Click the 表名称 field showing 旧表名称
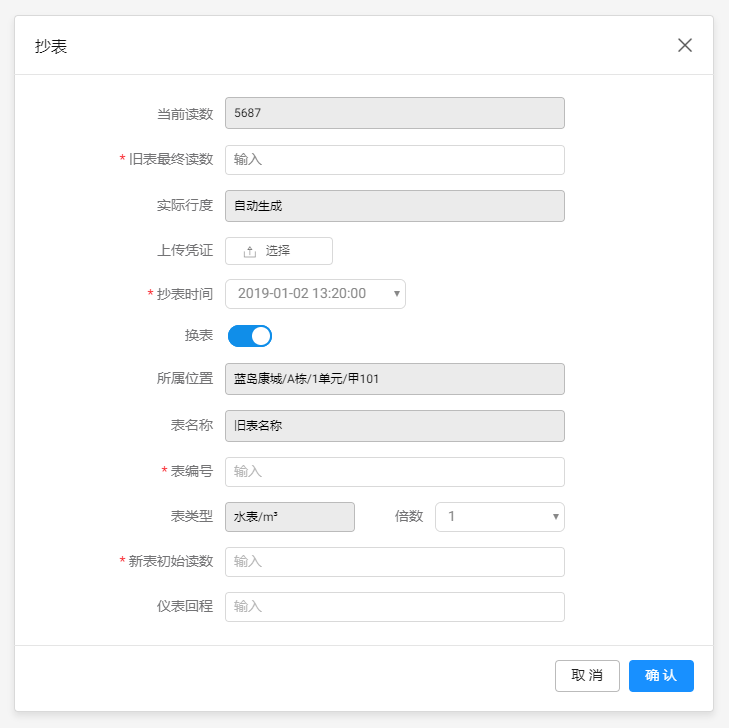Screen dimensions: 729x728 pyautogui.click(x=394, y=426)
